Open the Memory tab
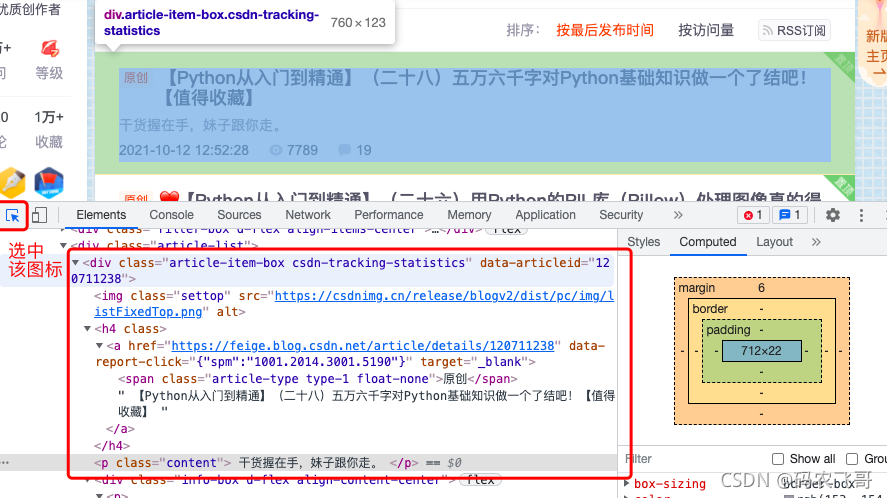The width and height of the screenshot is (887, 498). (x=469, y=215)
